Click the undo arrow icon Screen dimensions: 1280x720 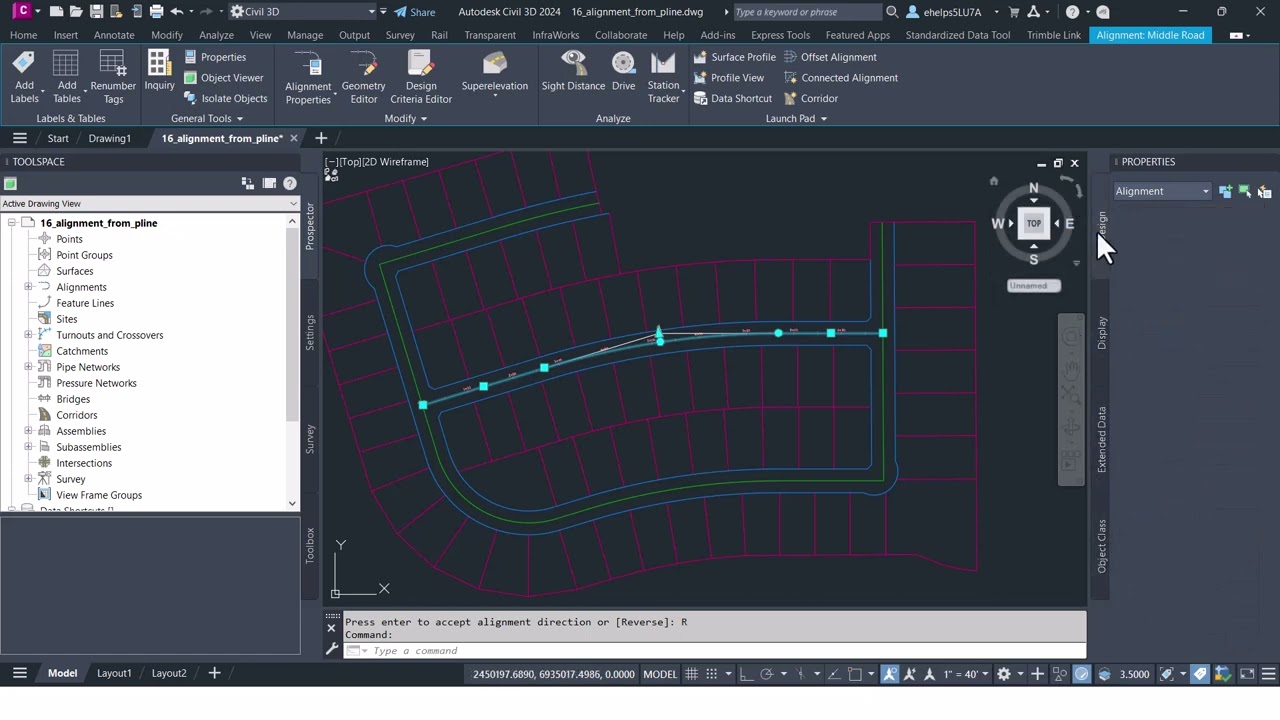[x=177, y=12]
